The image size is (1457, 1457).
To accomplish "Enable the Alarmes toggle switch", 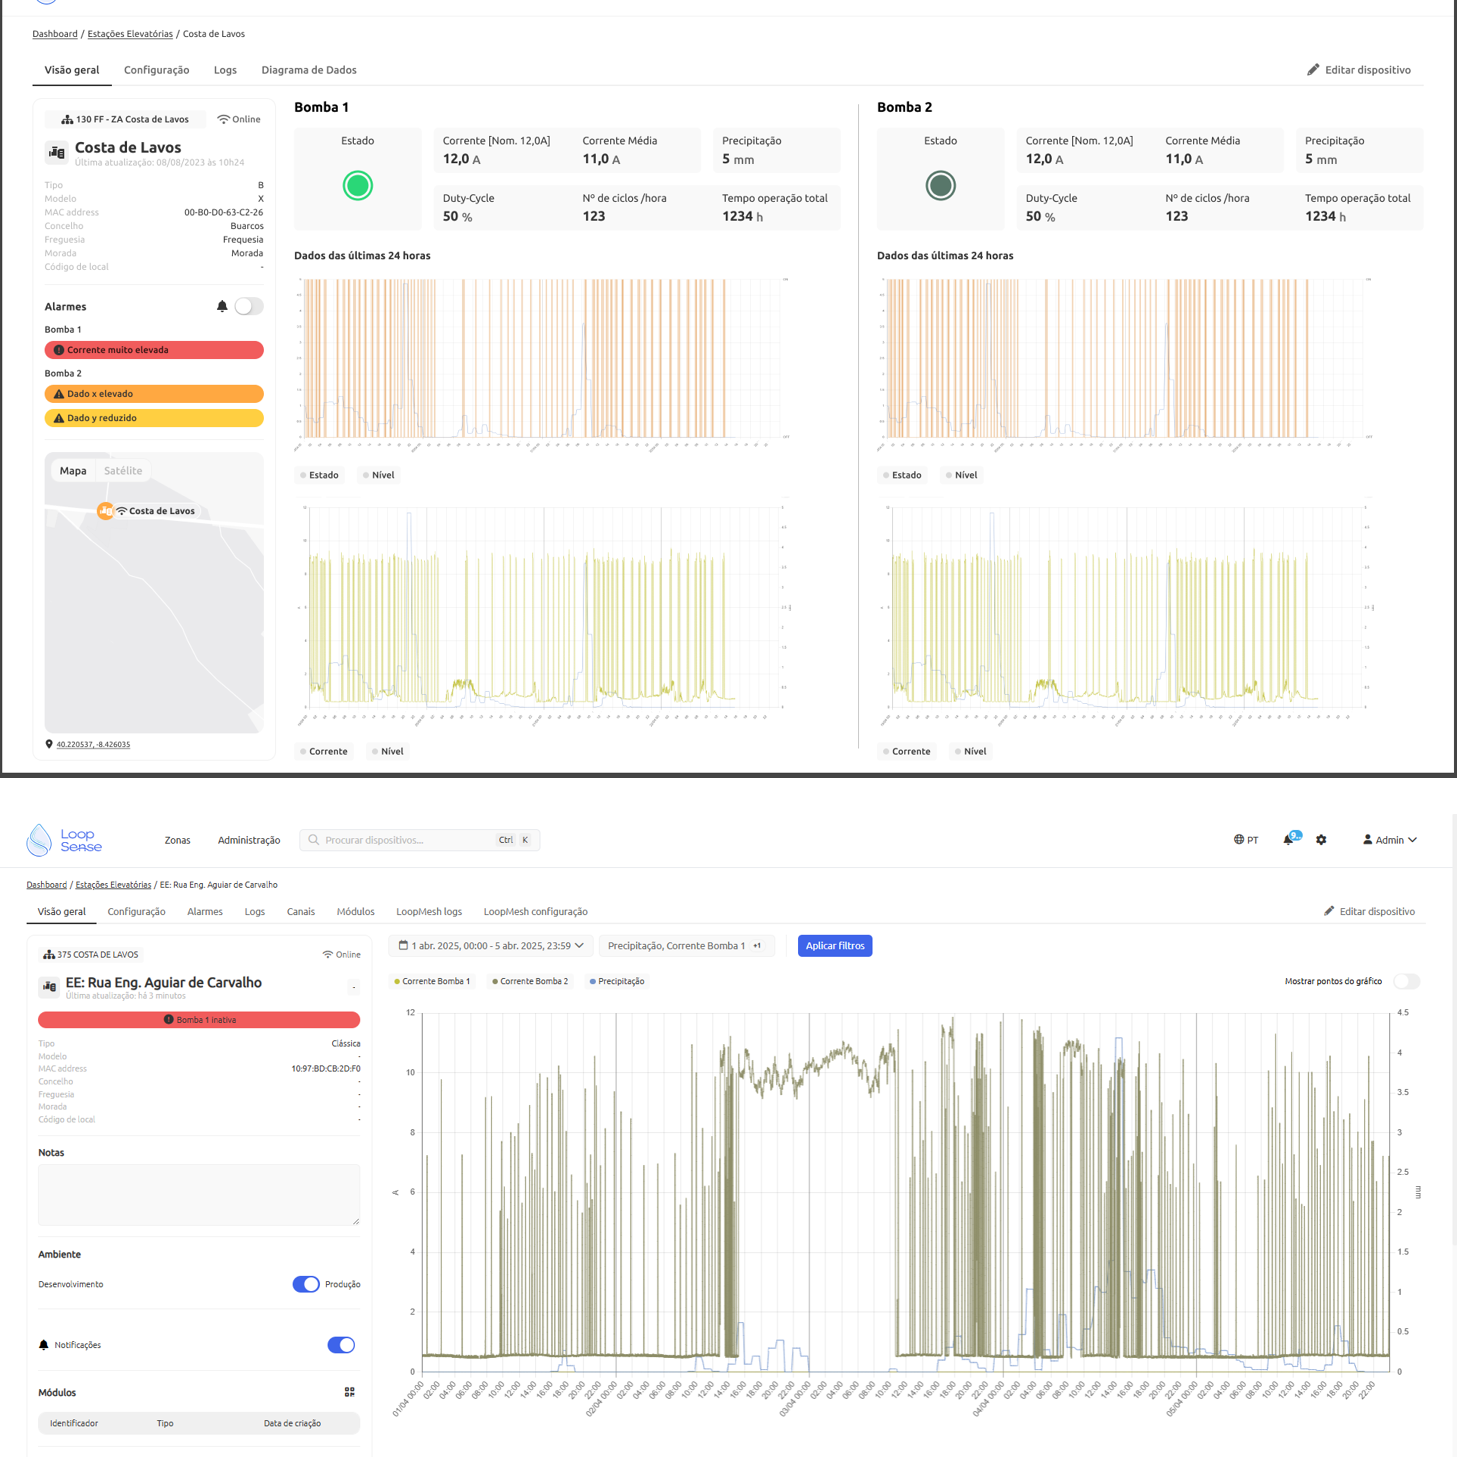I will click(248, 307).
